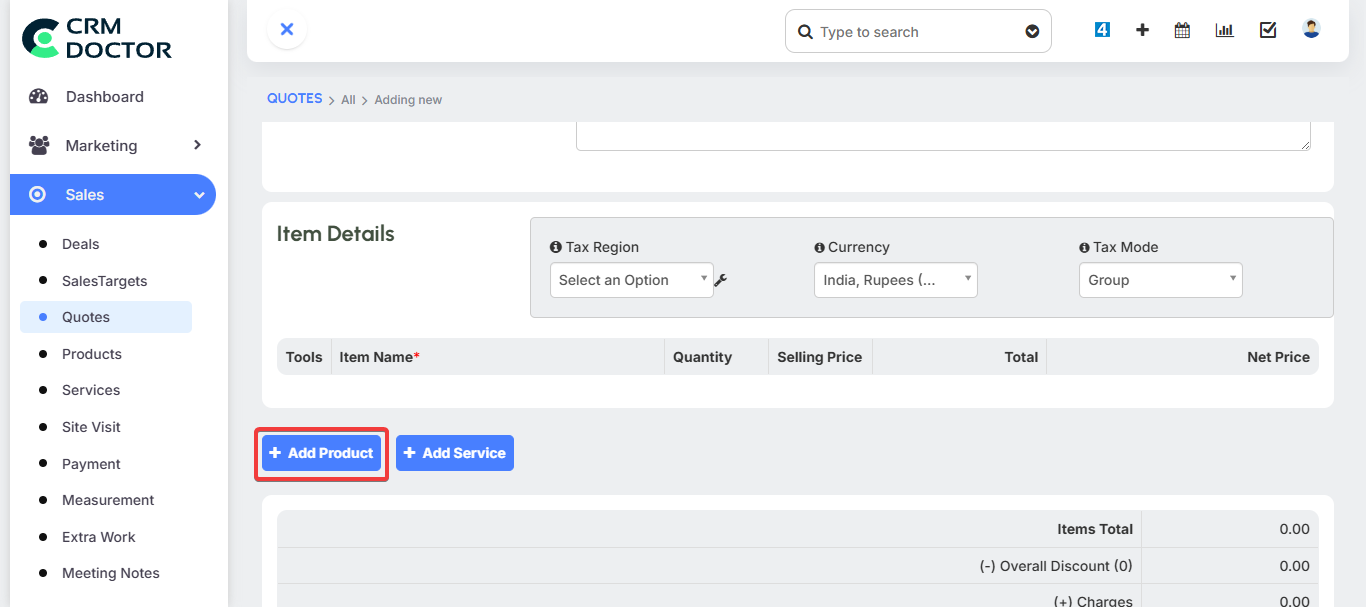Viewport: 1366px width, 607px height.
Task: View reports via the bar chart icon
Action: 1224,29
